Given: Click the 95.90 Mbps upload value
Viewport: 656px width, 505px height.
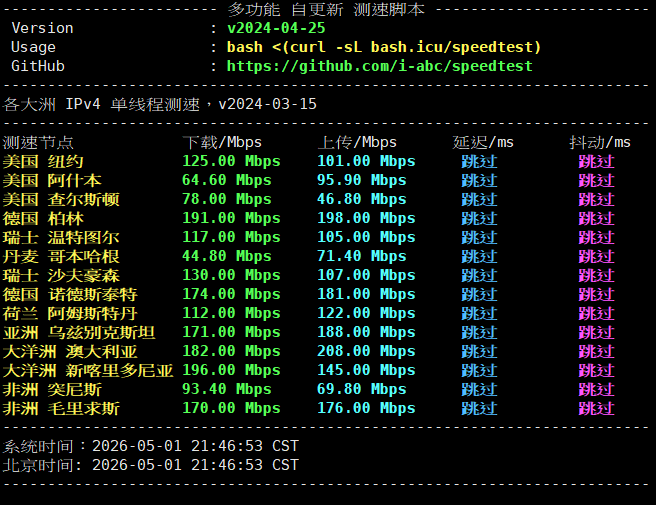Looking at the screenshot, I should (x=361, y=180).
